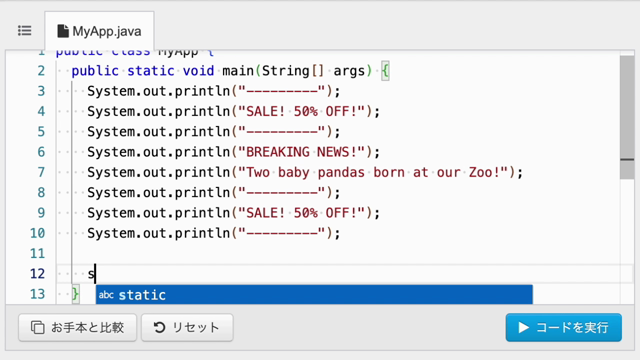The height and width of the screenshot is (360, 640).
Task: Click the play triangle icon to run
Action: point(523,327)
